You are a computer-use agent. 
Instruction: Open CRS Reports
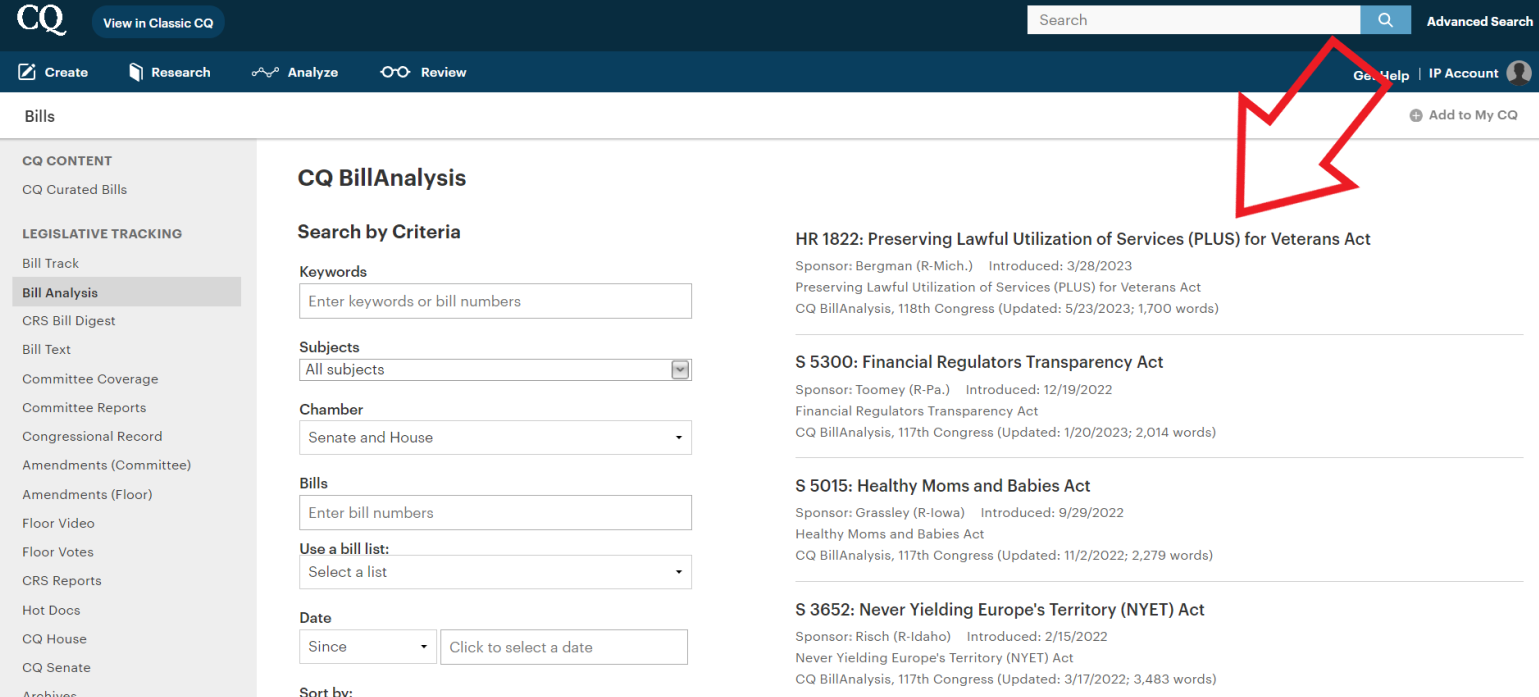[62, 581]
